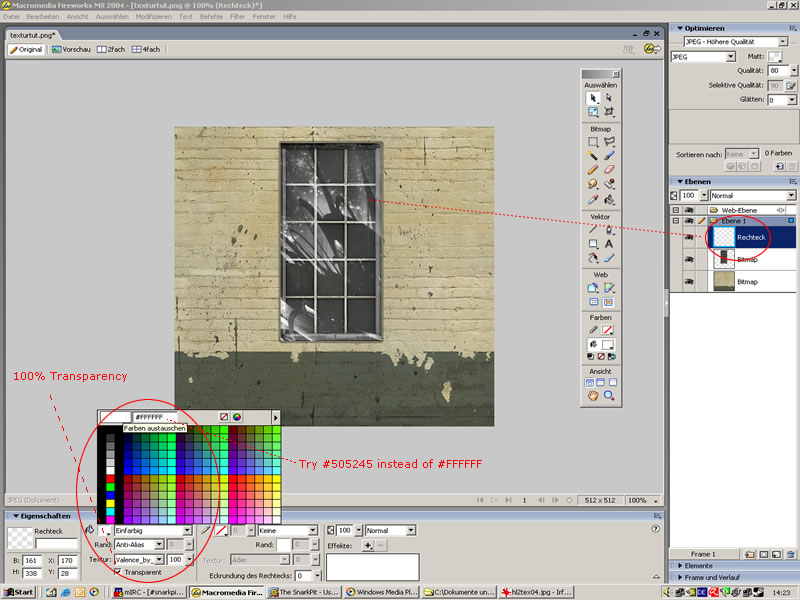Select the Crop tool
The image size is (800, 600).
point(609,112)
